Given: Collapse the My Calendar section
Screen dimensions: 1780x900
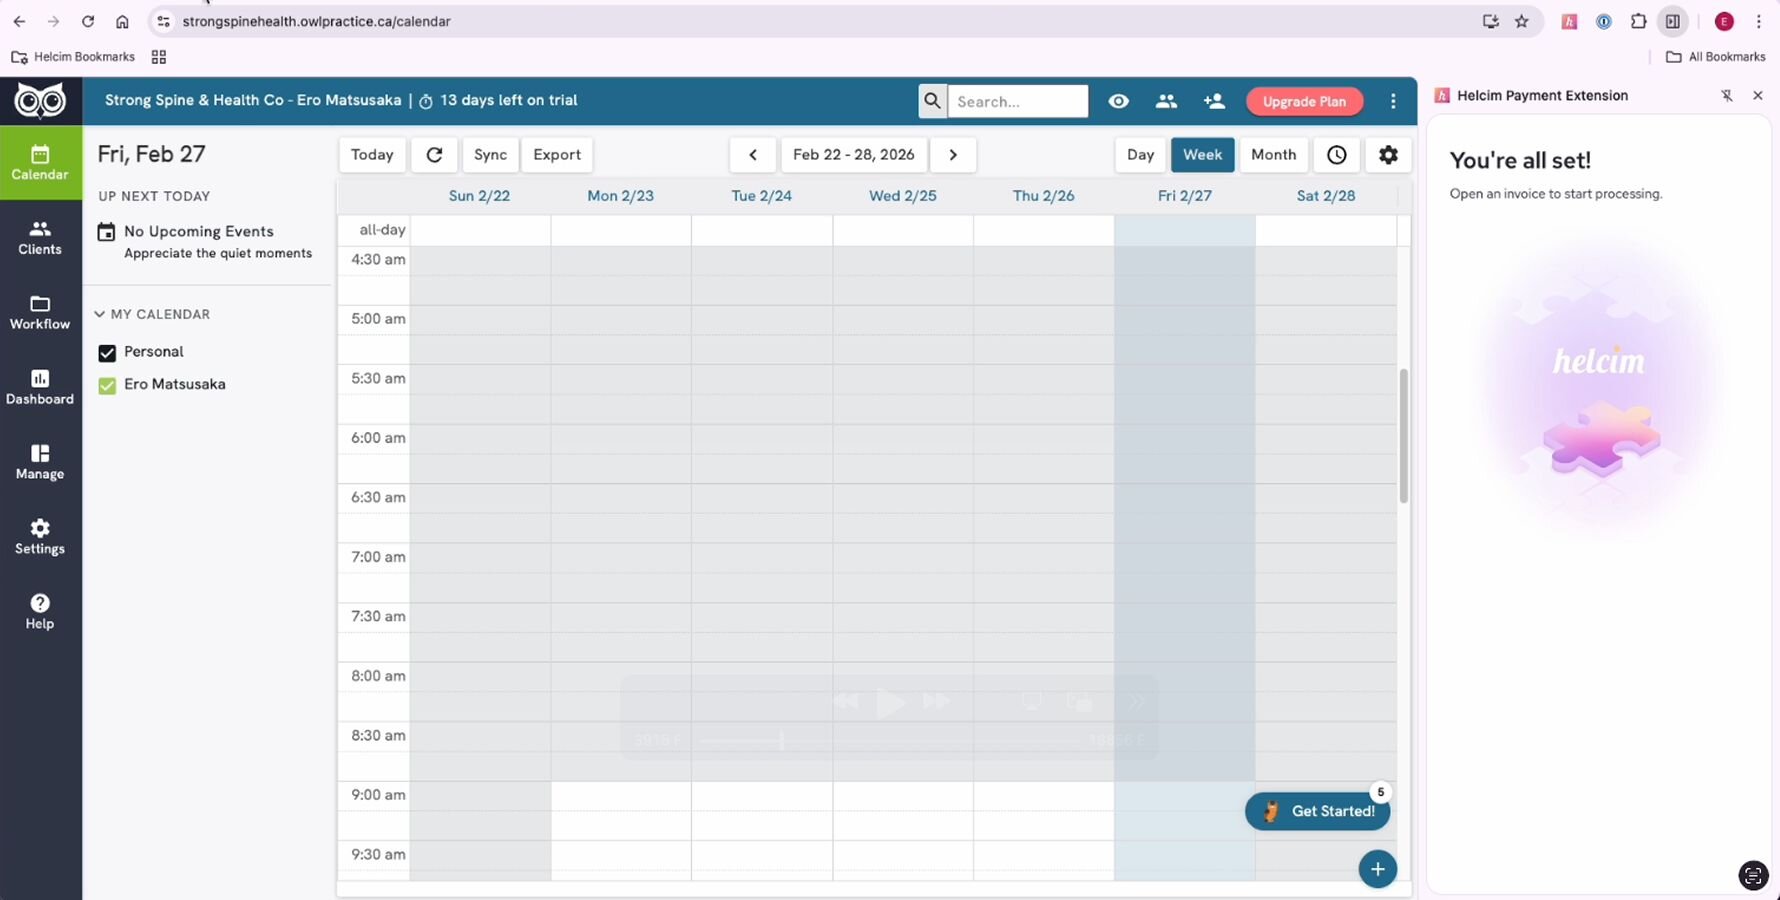Looking at the screenshot, I should coord(100,314).
